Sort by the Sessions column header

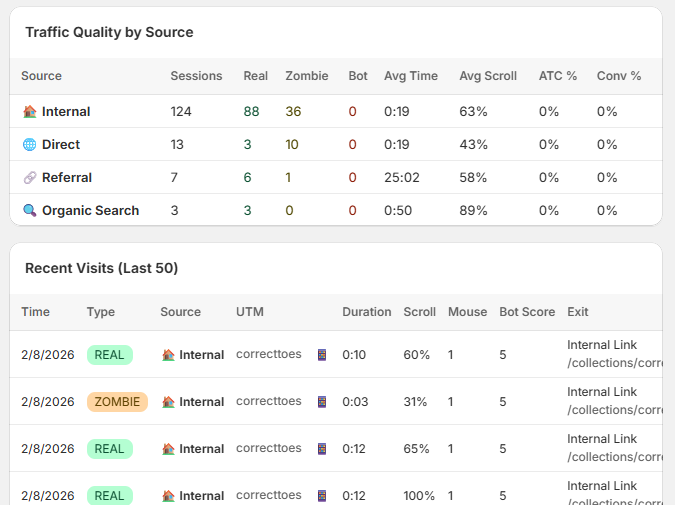[x=196, y=76]
